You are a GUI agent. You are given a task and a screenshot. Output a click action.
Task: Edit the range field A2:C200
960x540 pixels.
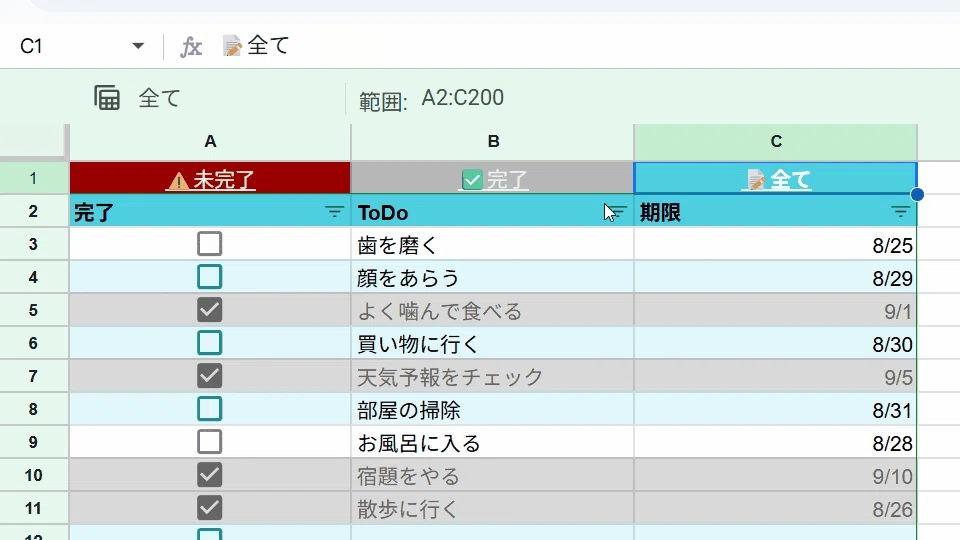point(462,98)
